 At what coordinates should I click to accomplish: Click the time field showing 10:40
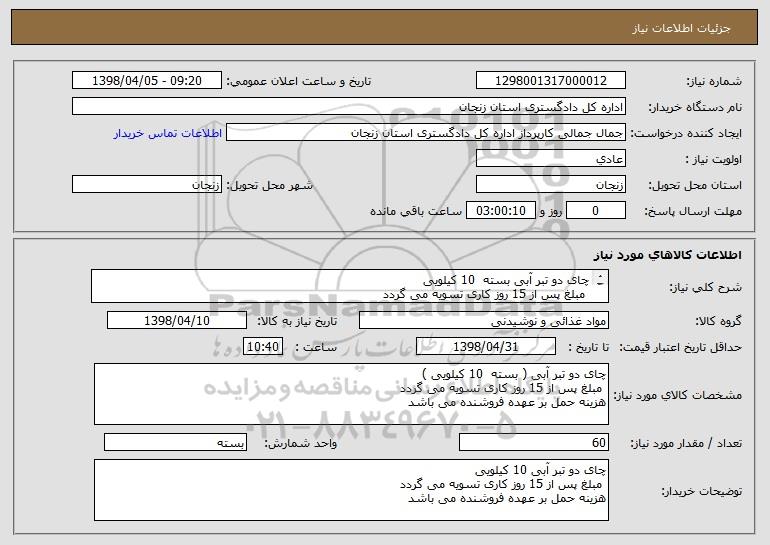click(263, 347)
